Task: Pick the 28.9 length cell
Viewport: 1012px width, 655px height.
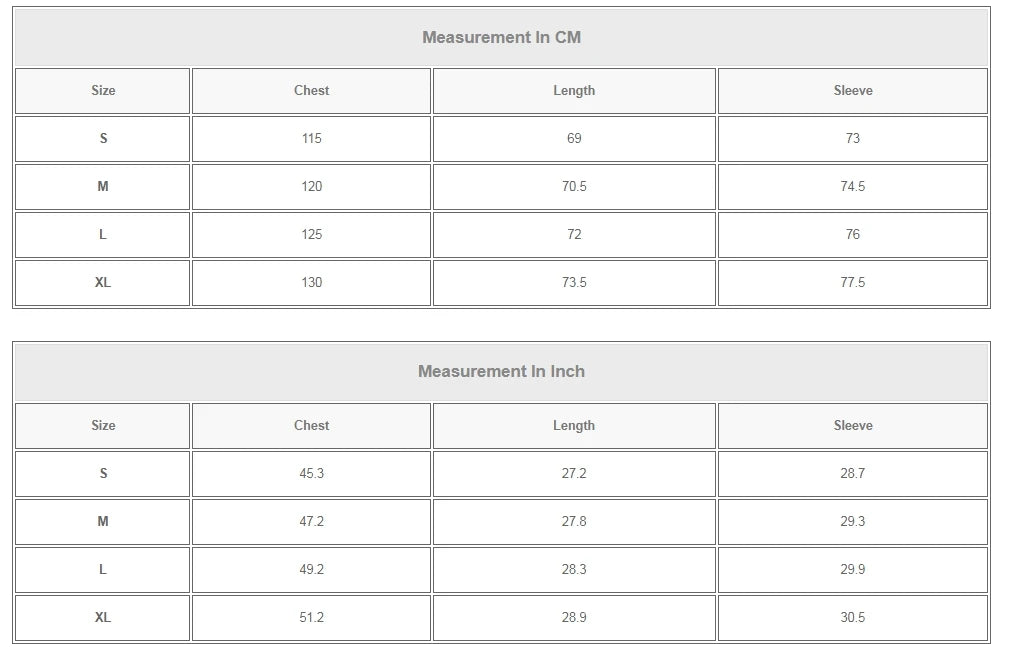Action: pyautogui.click(x=574, y=618)
